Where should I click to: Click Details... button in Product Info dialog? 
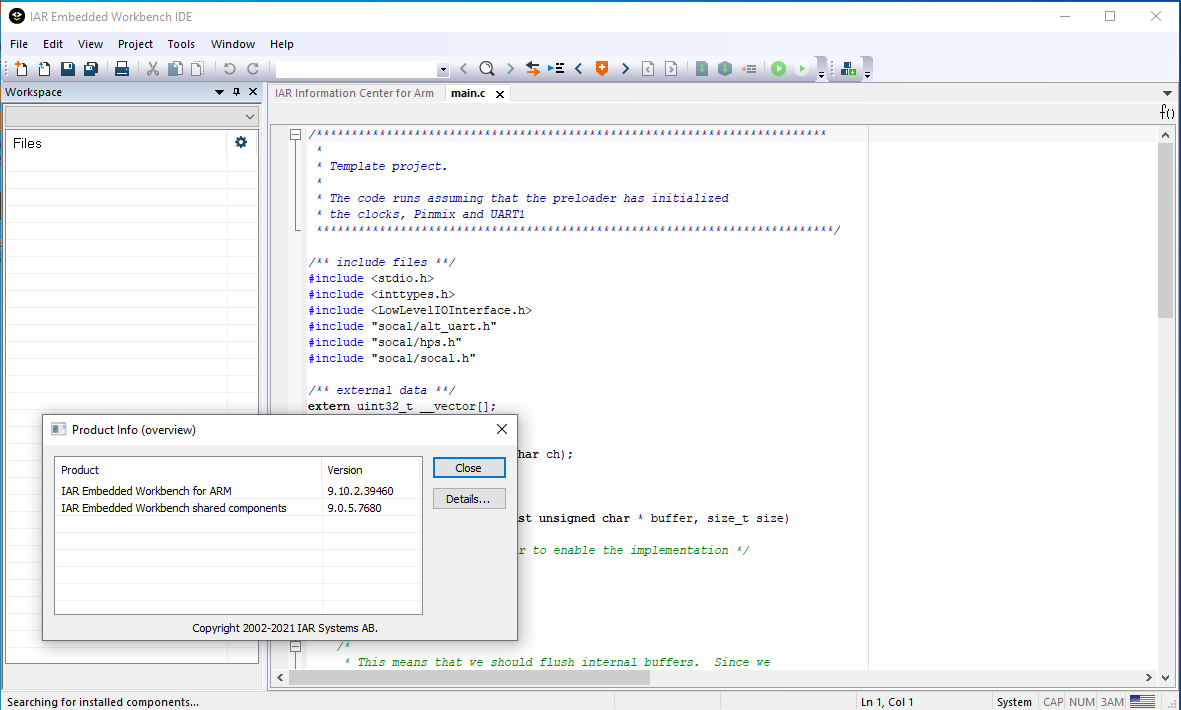click(468, 498)
